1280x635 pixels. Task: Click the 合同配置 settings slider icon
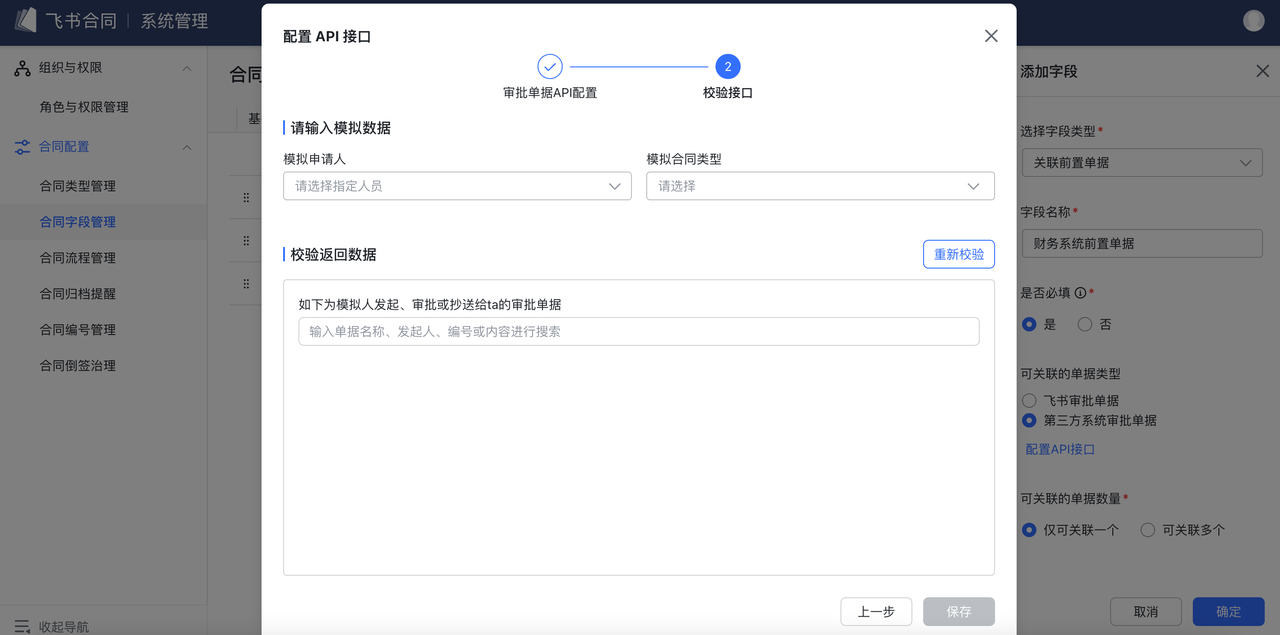click(22, 147)
